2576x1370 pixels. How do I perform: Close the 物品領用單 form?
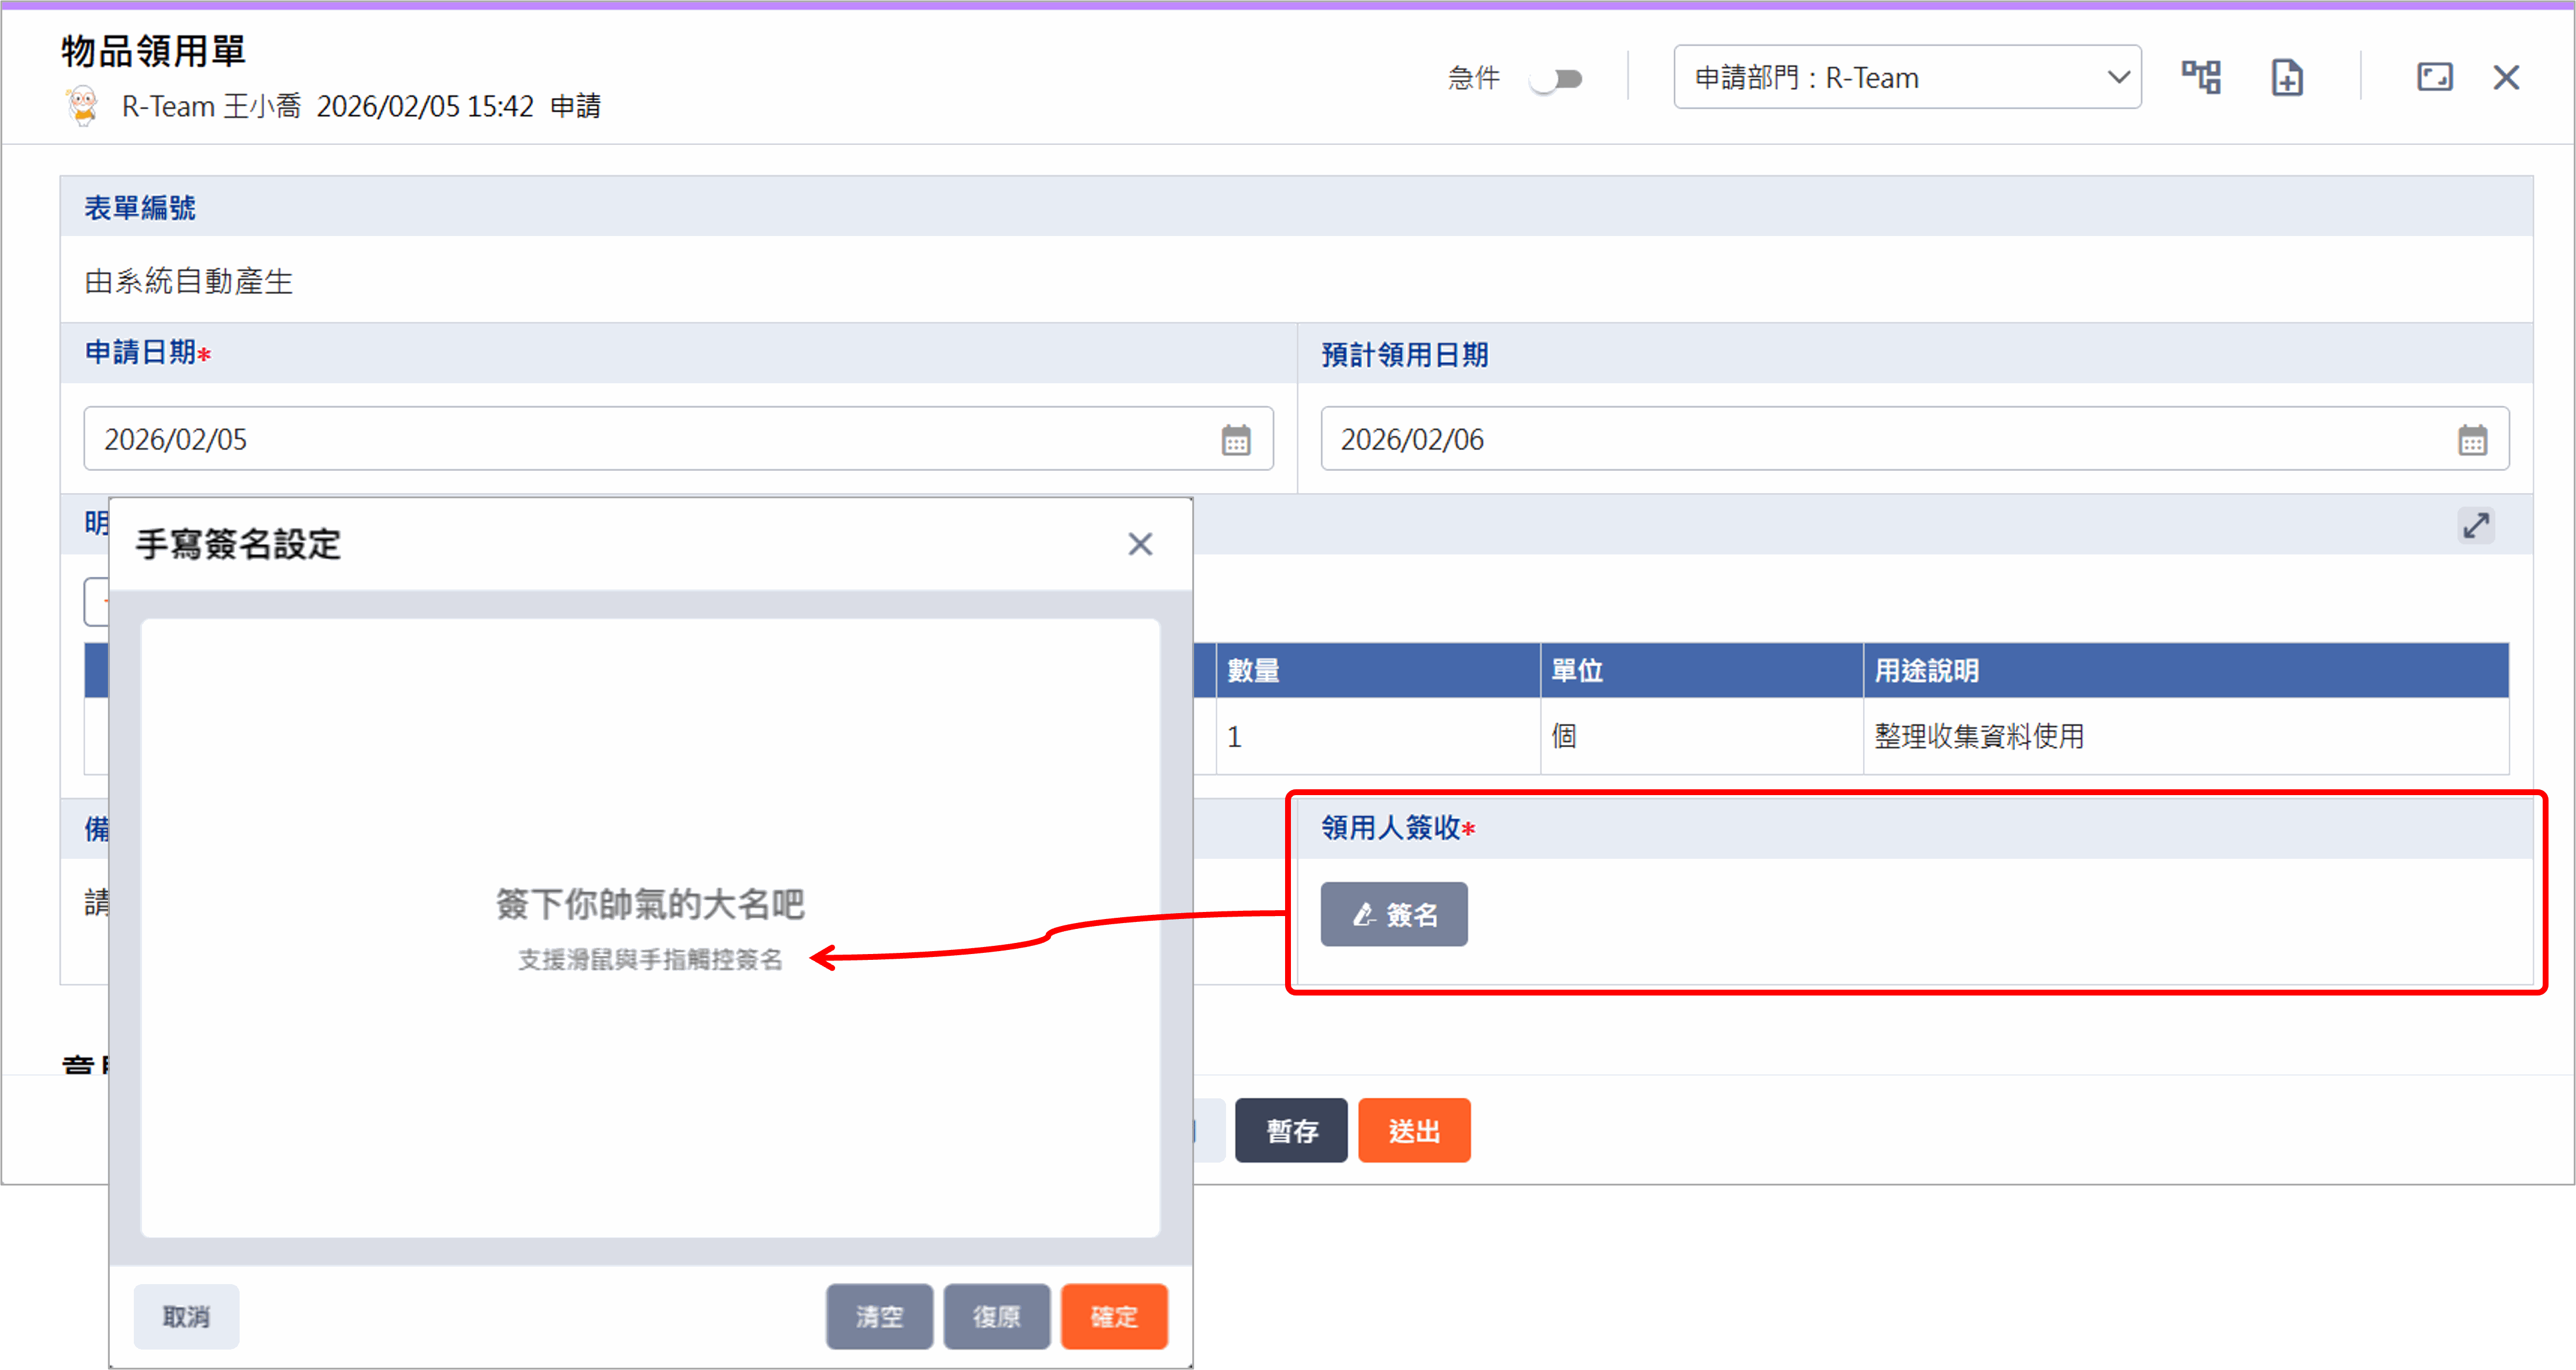coord(2506,77)
